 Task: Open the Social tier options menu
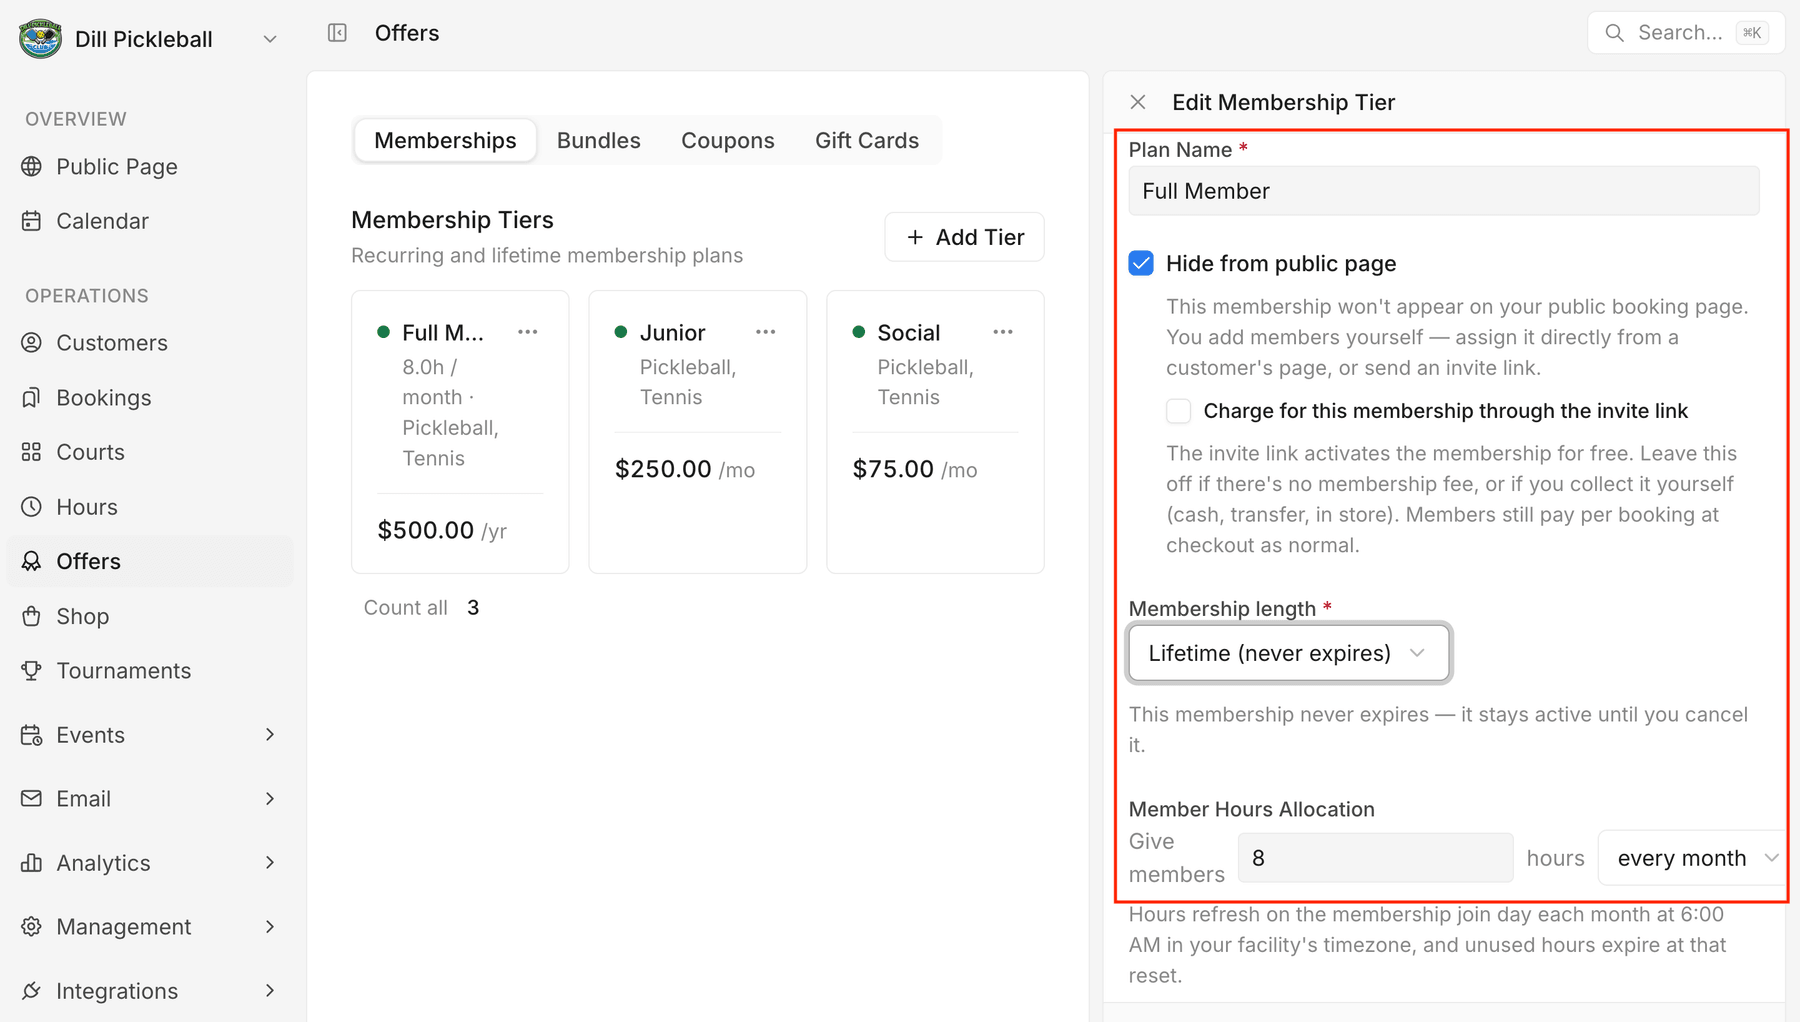pos(1003,332)
